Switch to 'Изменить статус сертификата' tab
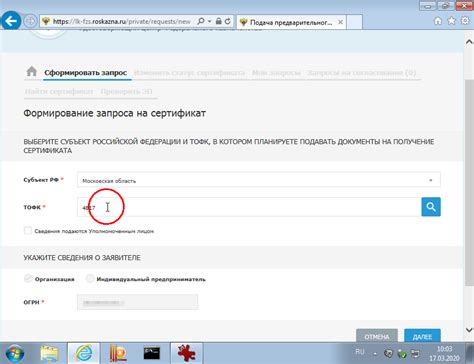474x364 pixels. pos(189,73)
